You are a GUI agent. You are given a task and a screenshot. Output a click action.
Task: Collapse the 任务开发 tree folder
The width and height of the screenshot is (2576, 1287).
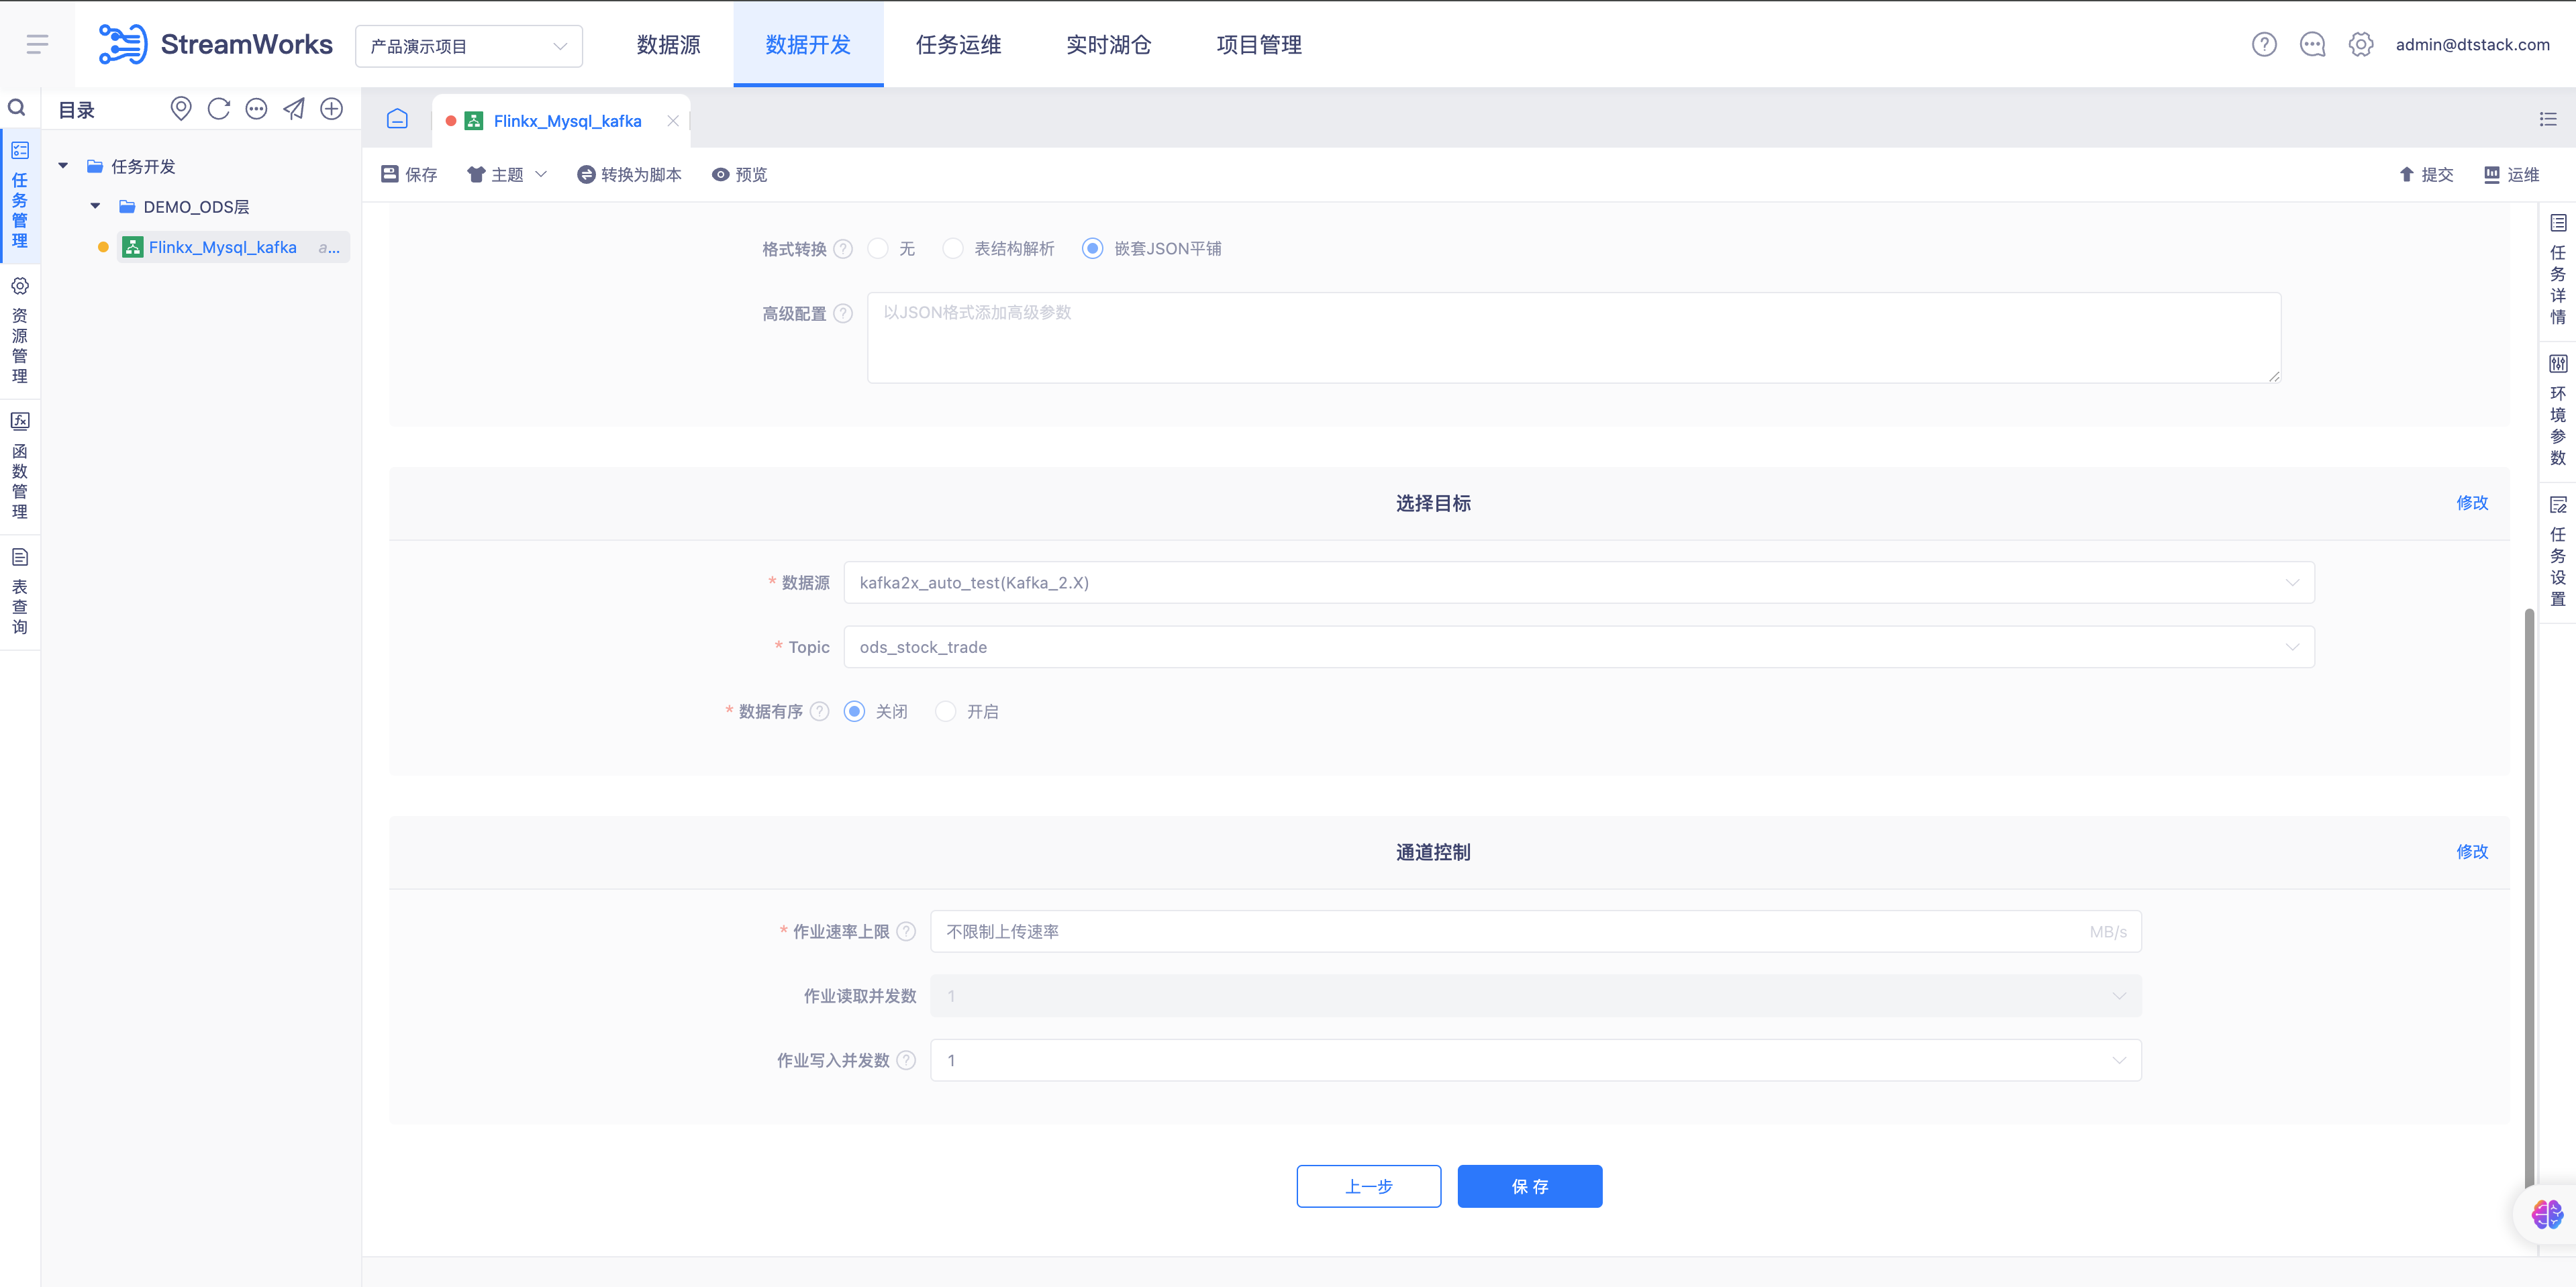click(x=63, y=166)
